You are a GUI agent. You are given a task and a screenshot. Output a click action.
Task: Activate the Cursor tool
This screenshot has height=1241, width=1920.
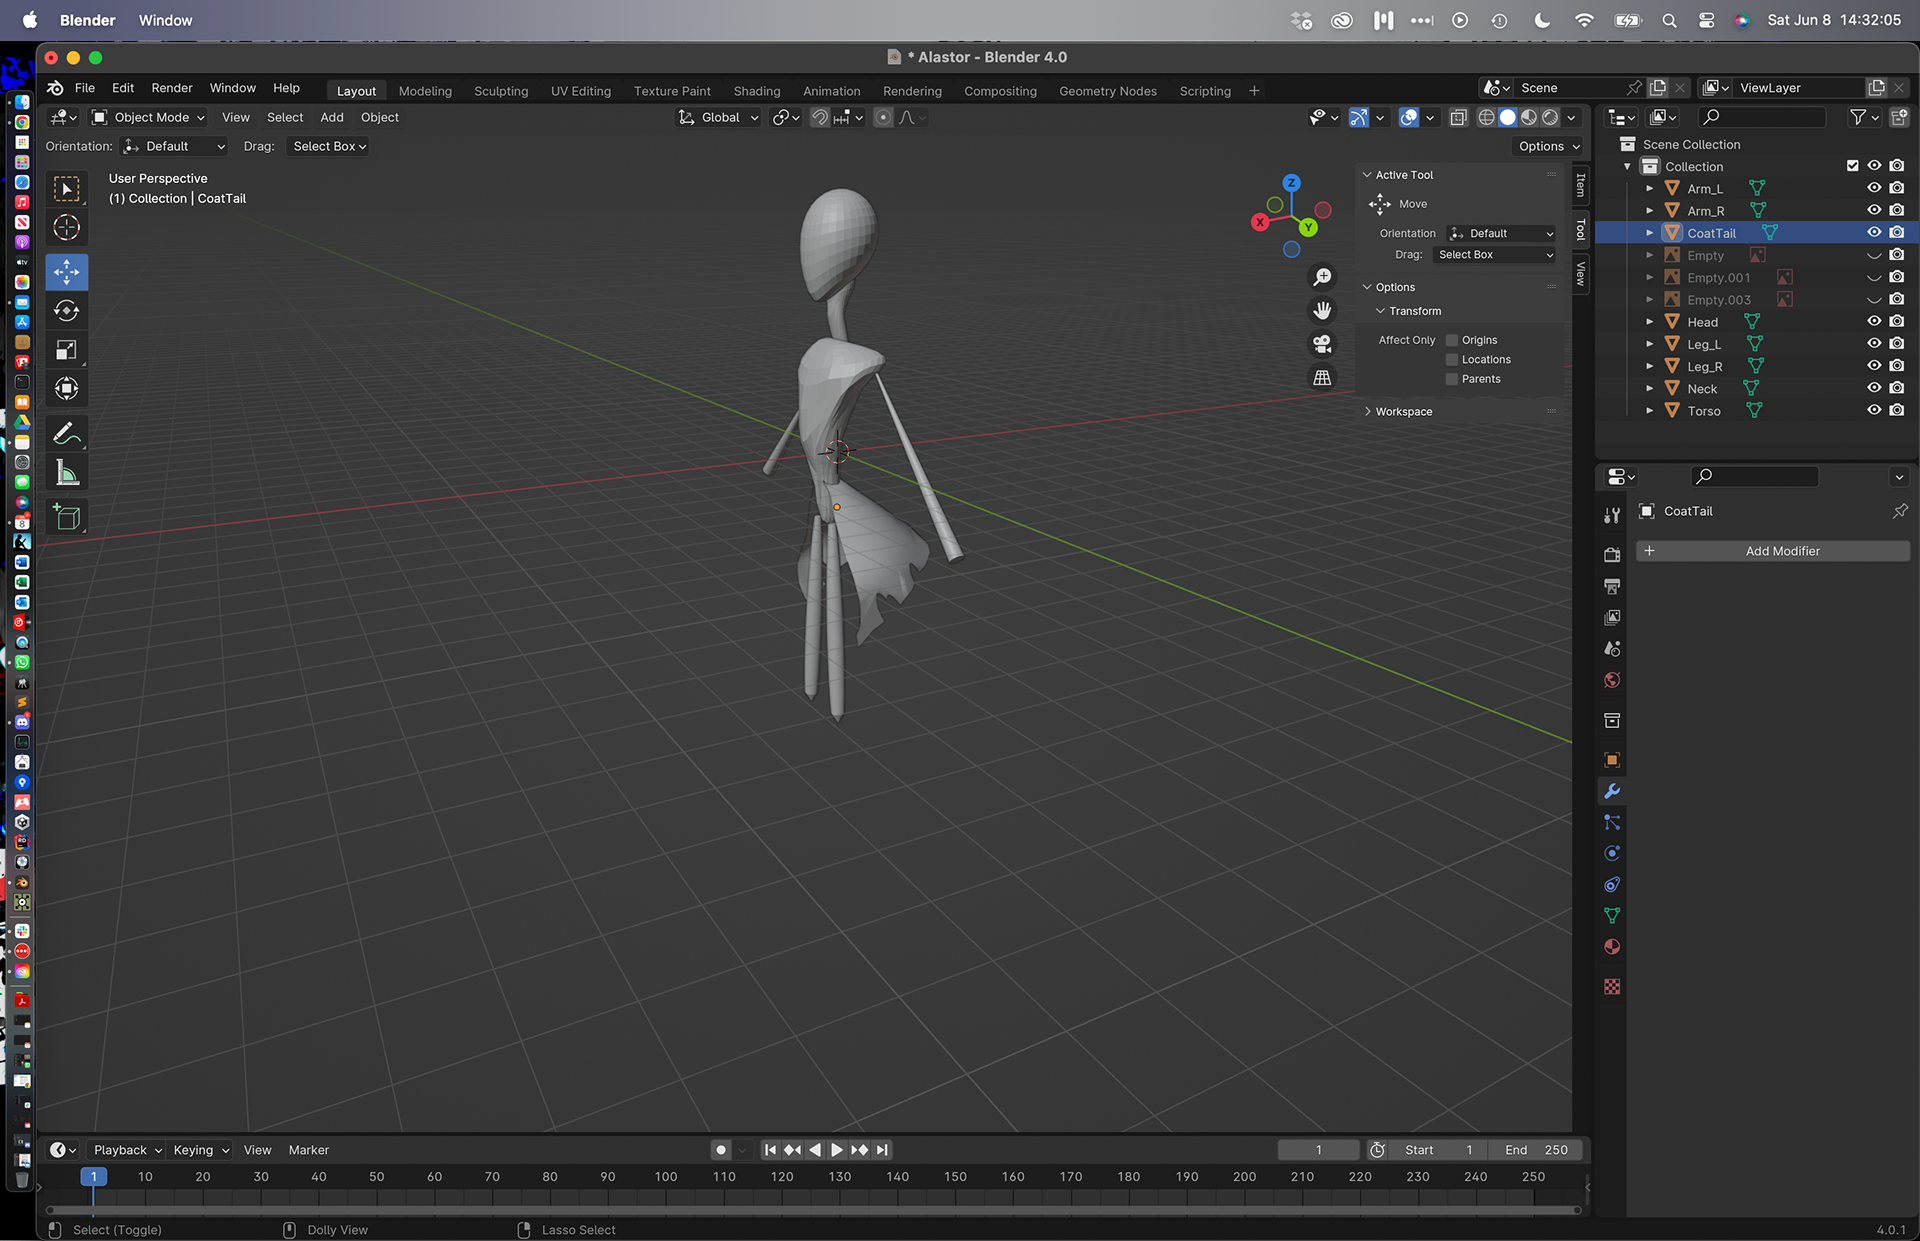tap(67, 228)
